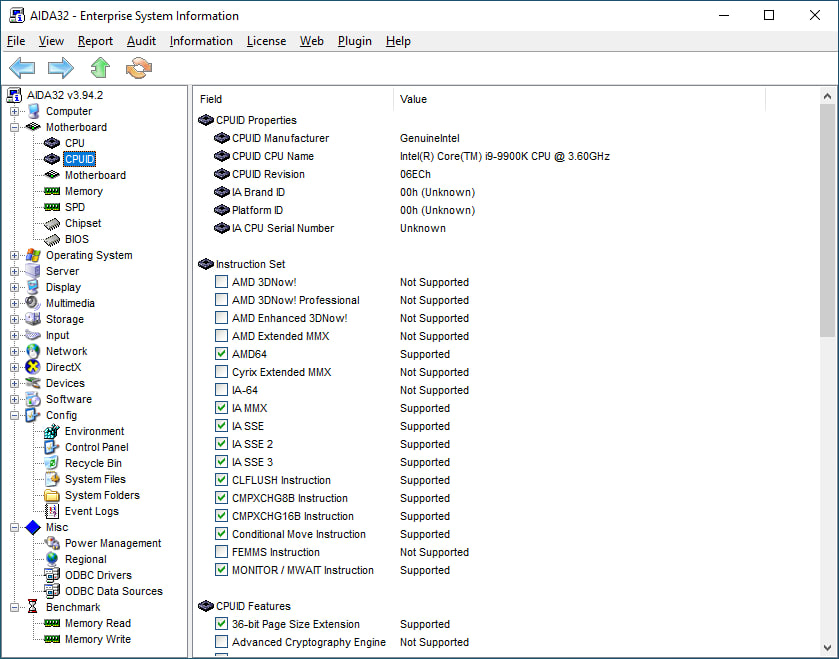Click the Forward arrow toolbar icon

click(x=60, y=68)
